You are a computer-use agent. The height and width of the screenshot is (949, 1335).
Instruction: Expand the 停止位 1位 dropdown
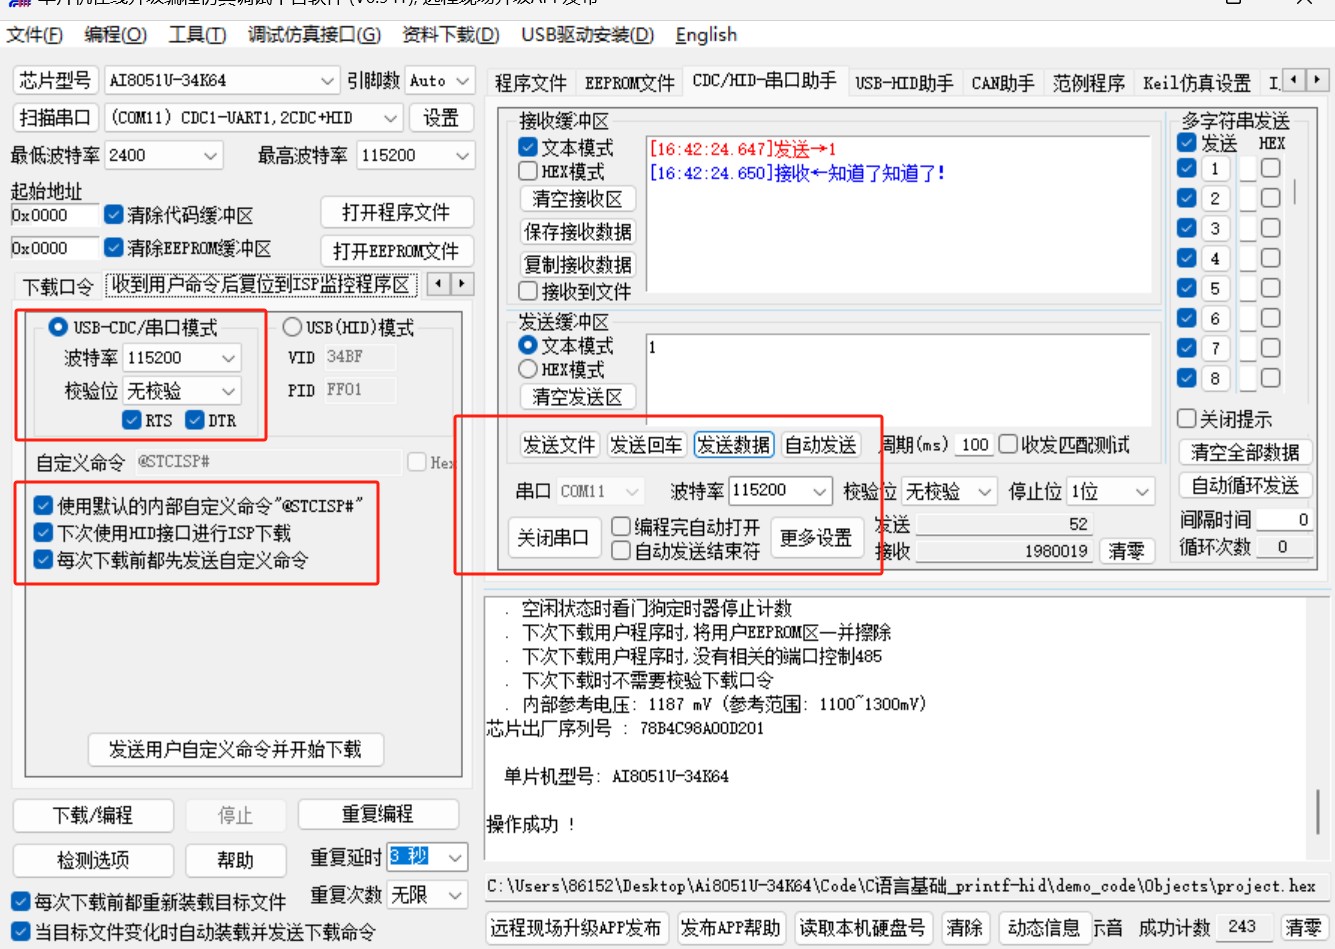[x=1141, y=491]
